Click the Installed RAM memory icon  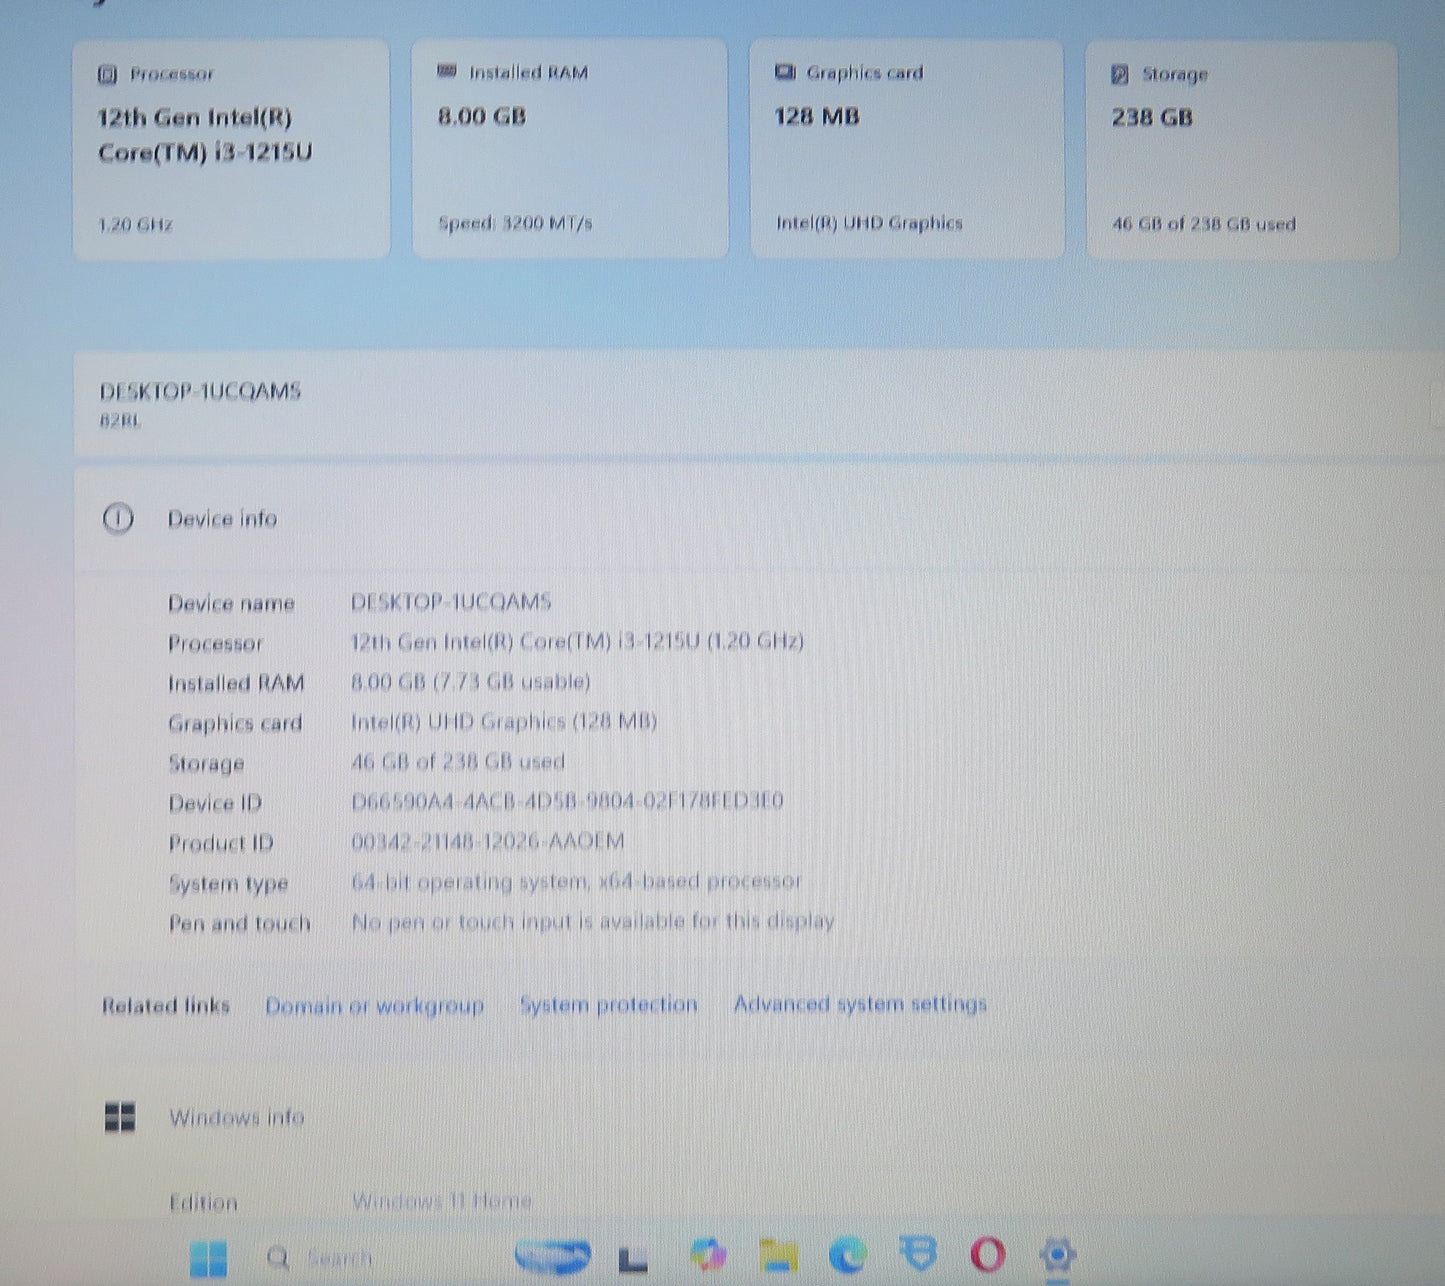(447, 71)
